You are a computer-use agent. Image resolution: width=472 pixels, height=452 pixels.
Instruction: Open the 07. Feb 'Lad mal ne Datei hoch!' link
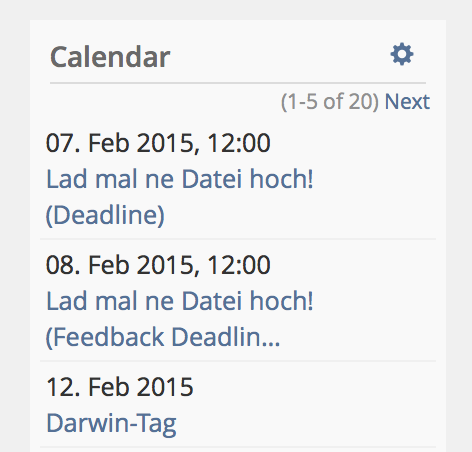(x=180, y=179)
